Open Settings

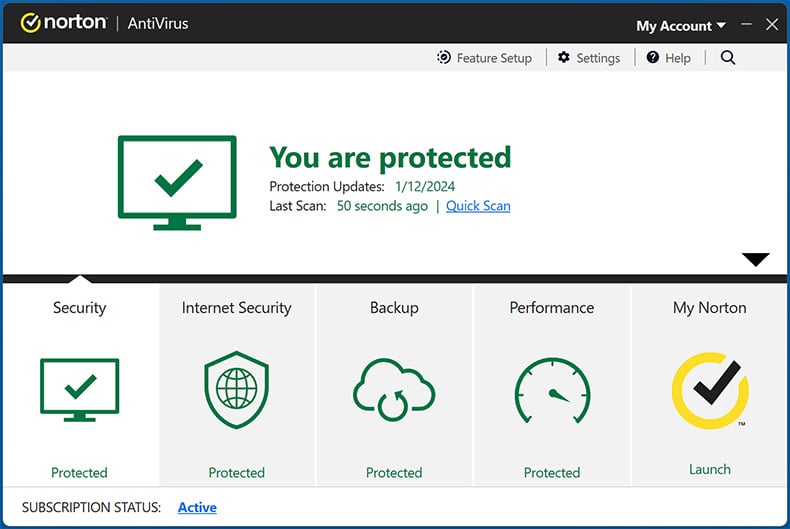tap(589, 58)
